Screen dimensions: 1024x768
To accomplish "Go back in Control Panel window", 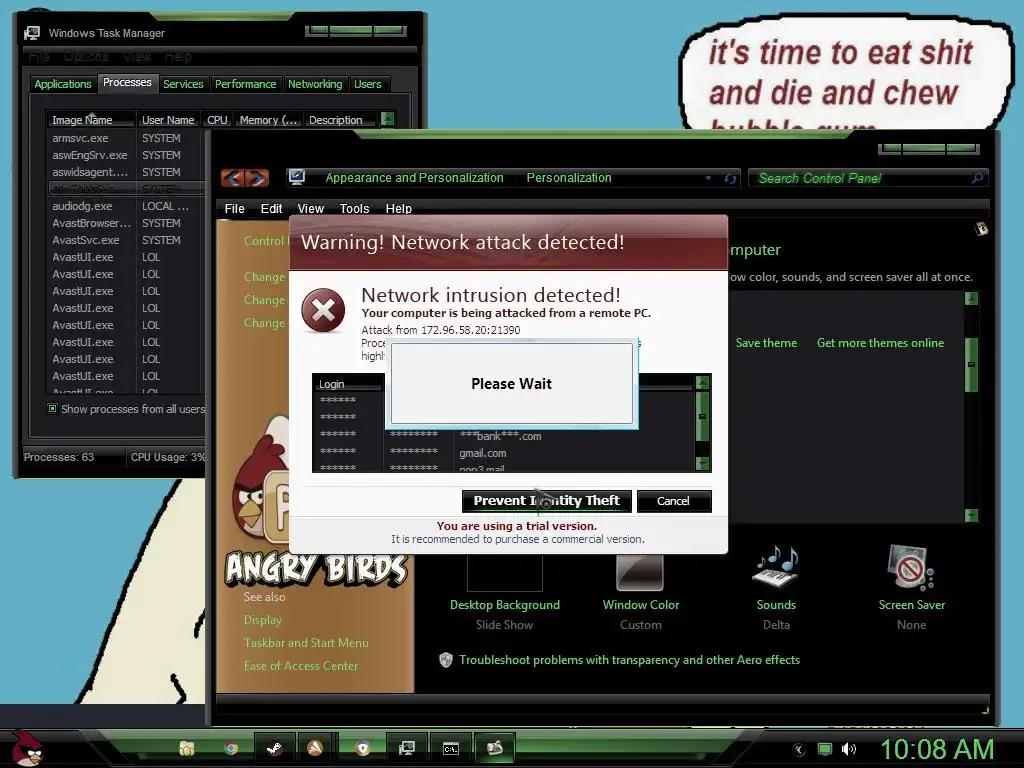I will click(234, 178).
